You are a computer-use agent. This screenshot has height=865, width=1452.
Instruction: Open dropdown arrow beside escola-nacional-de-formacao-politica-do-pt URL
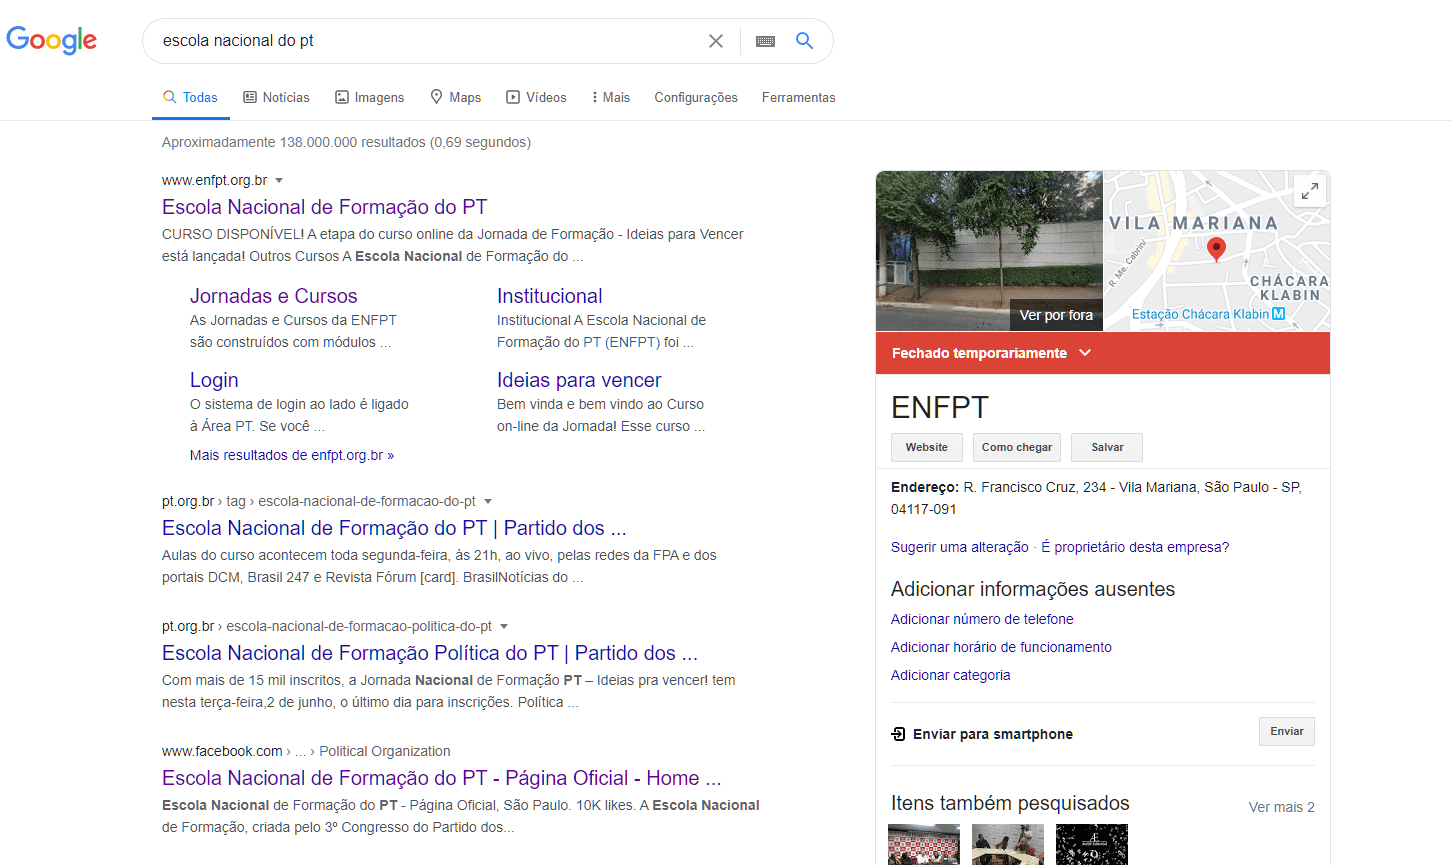504,627
